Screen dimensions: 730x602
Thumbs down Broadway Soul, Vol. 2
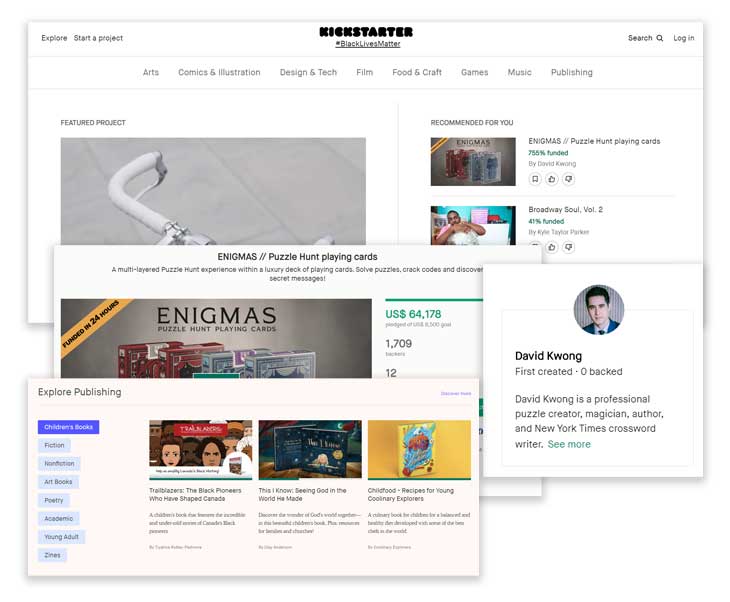click(x=568, y=247)
